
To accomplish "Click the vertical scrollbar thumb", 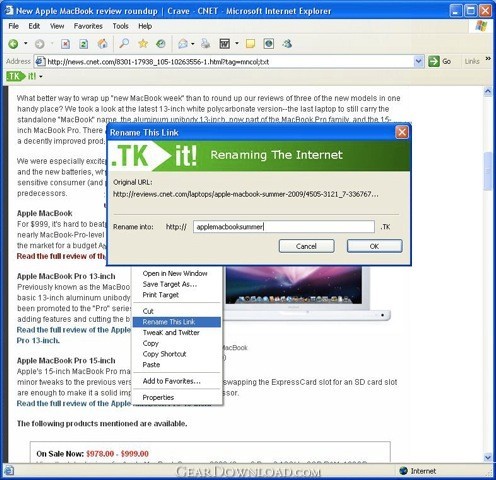I will [488, 171].
